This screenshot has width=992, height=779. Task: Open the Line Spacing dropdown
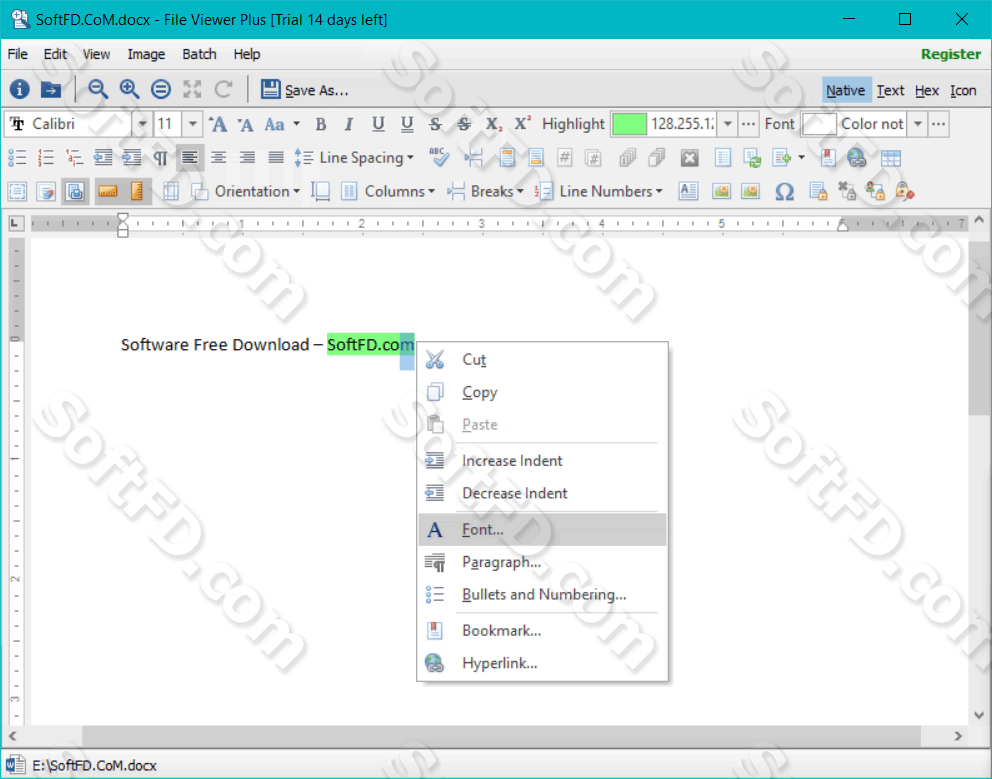354,158
